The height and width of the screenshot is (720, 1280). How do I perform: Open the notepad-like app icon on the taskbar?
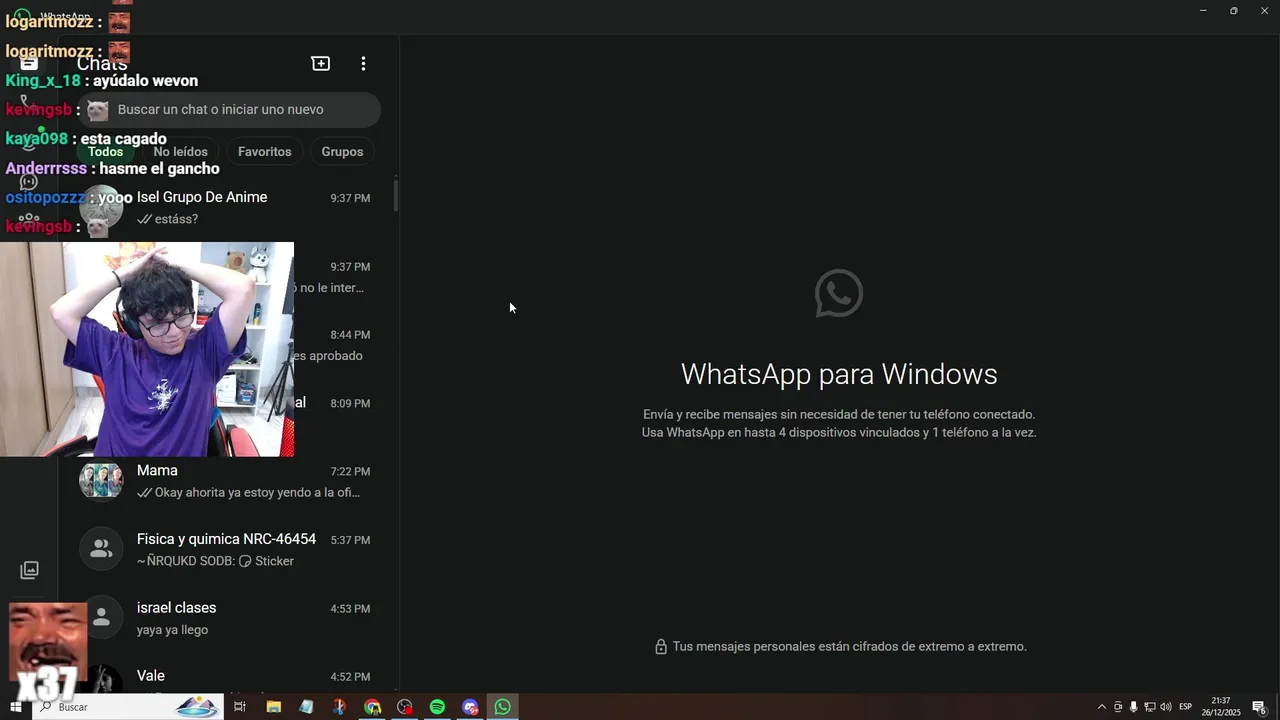coord(306,707)
